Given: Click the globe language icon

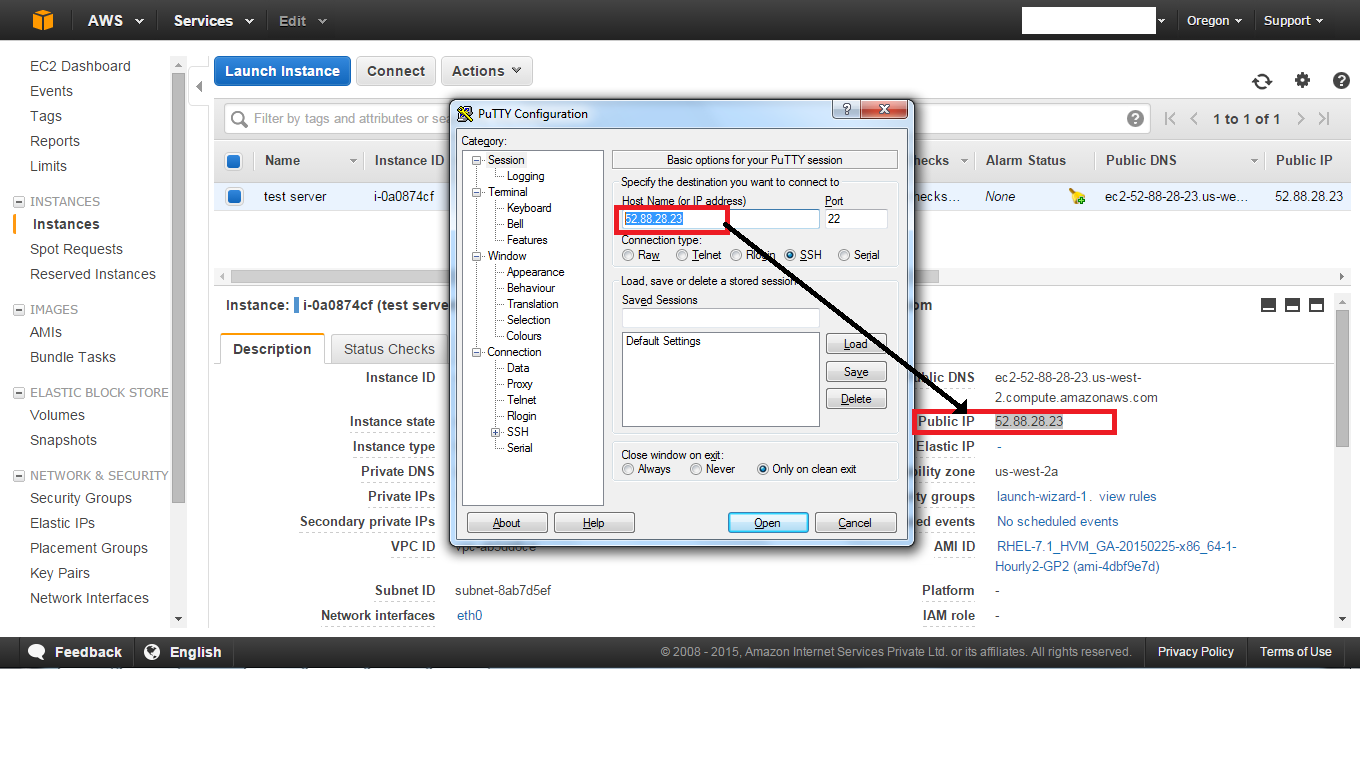Looking at the screenshot, I should point(152,652).
